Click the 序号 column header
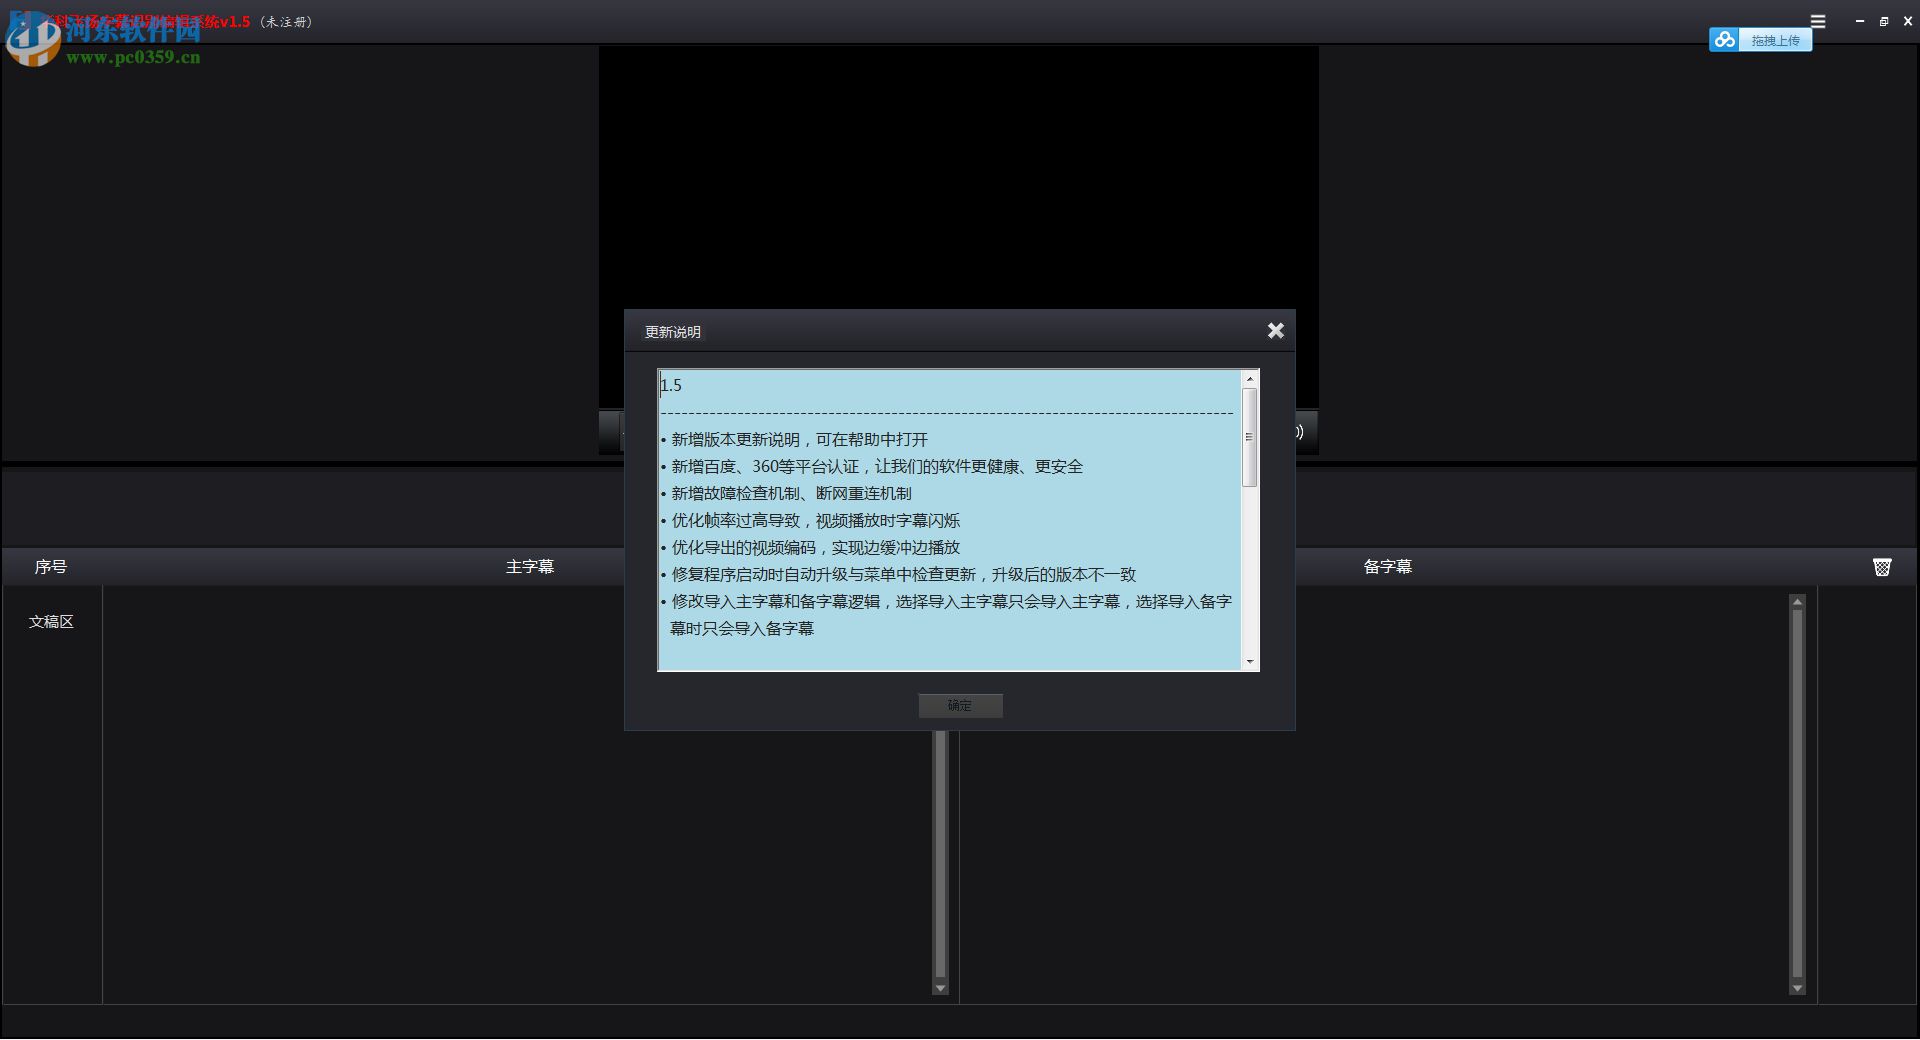The width and height of the screenshot is (1920, 1040). click(49, 566)
